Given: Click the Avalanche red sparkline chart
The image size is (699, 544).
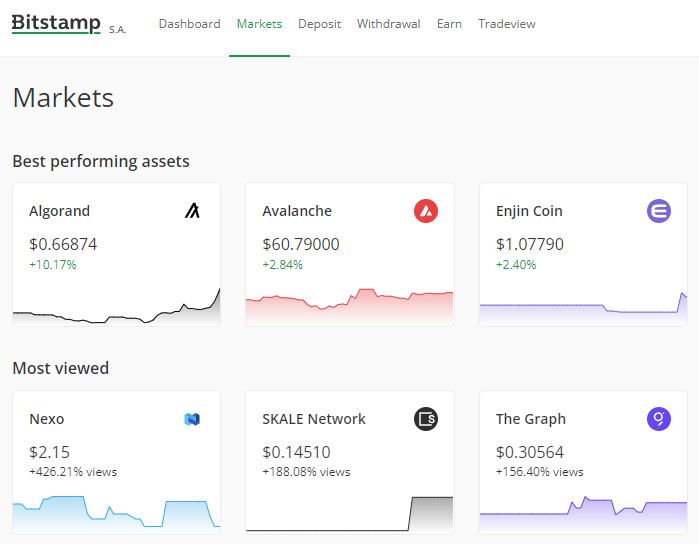Looking at the screenshot, I should point(350,308).
